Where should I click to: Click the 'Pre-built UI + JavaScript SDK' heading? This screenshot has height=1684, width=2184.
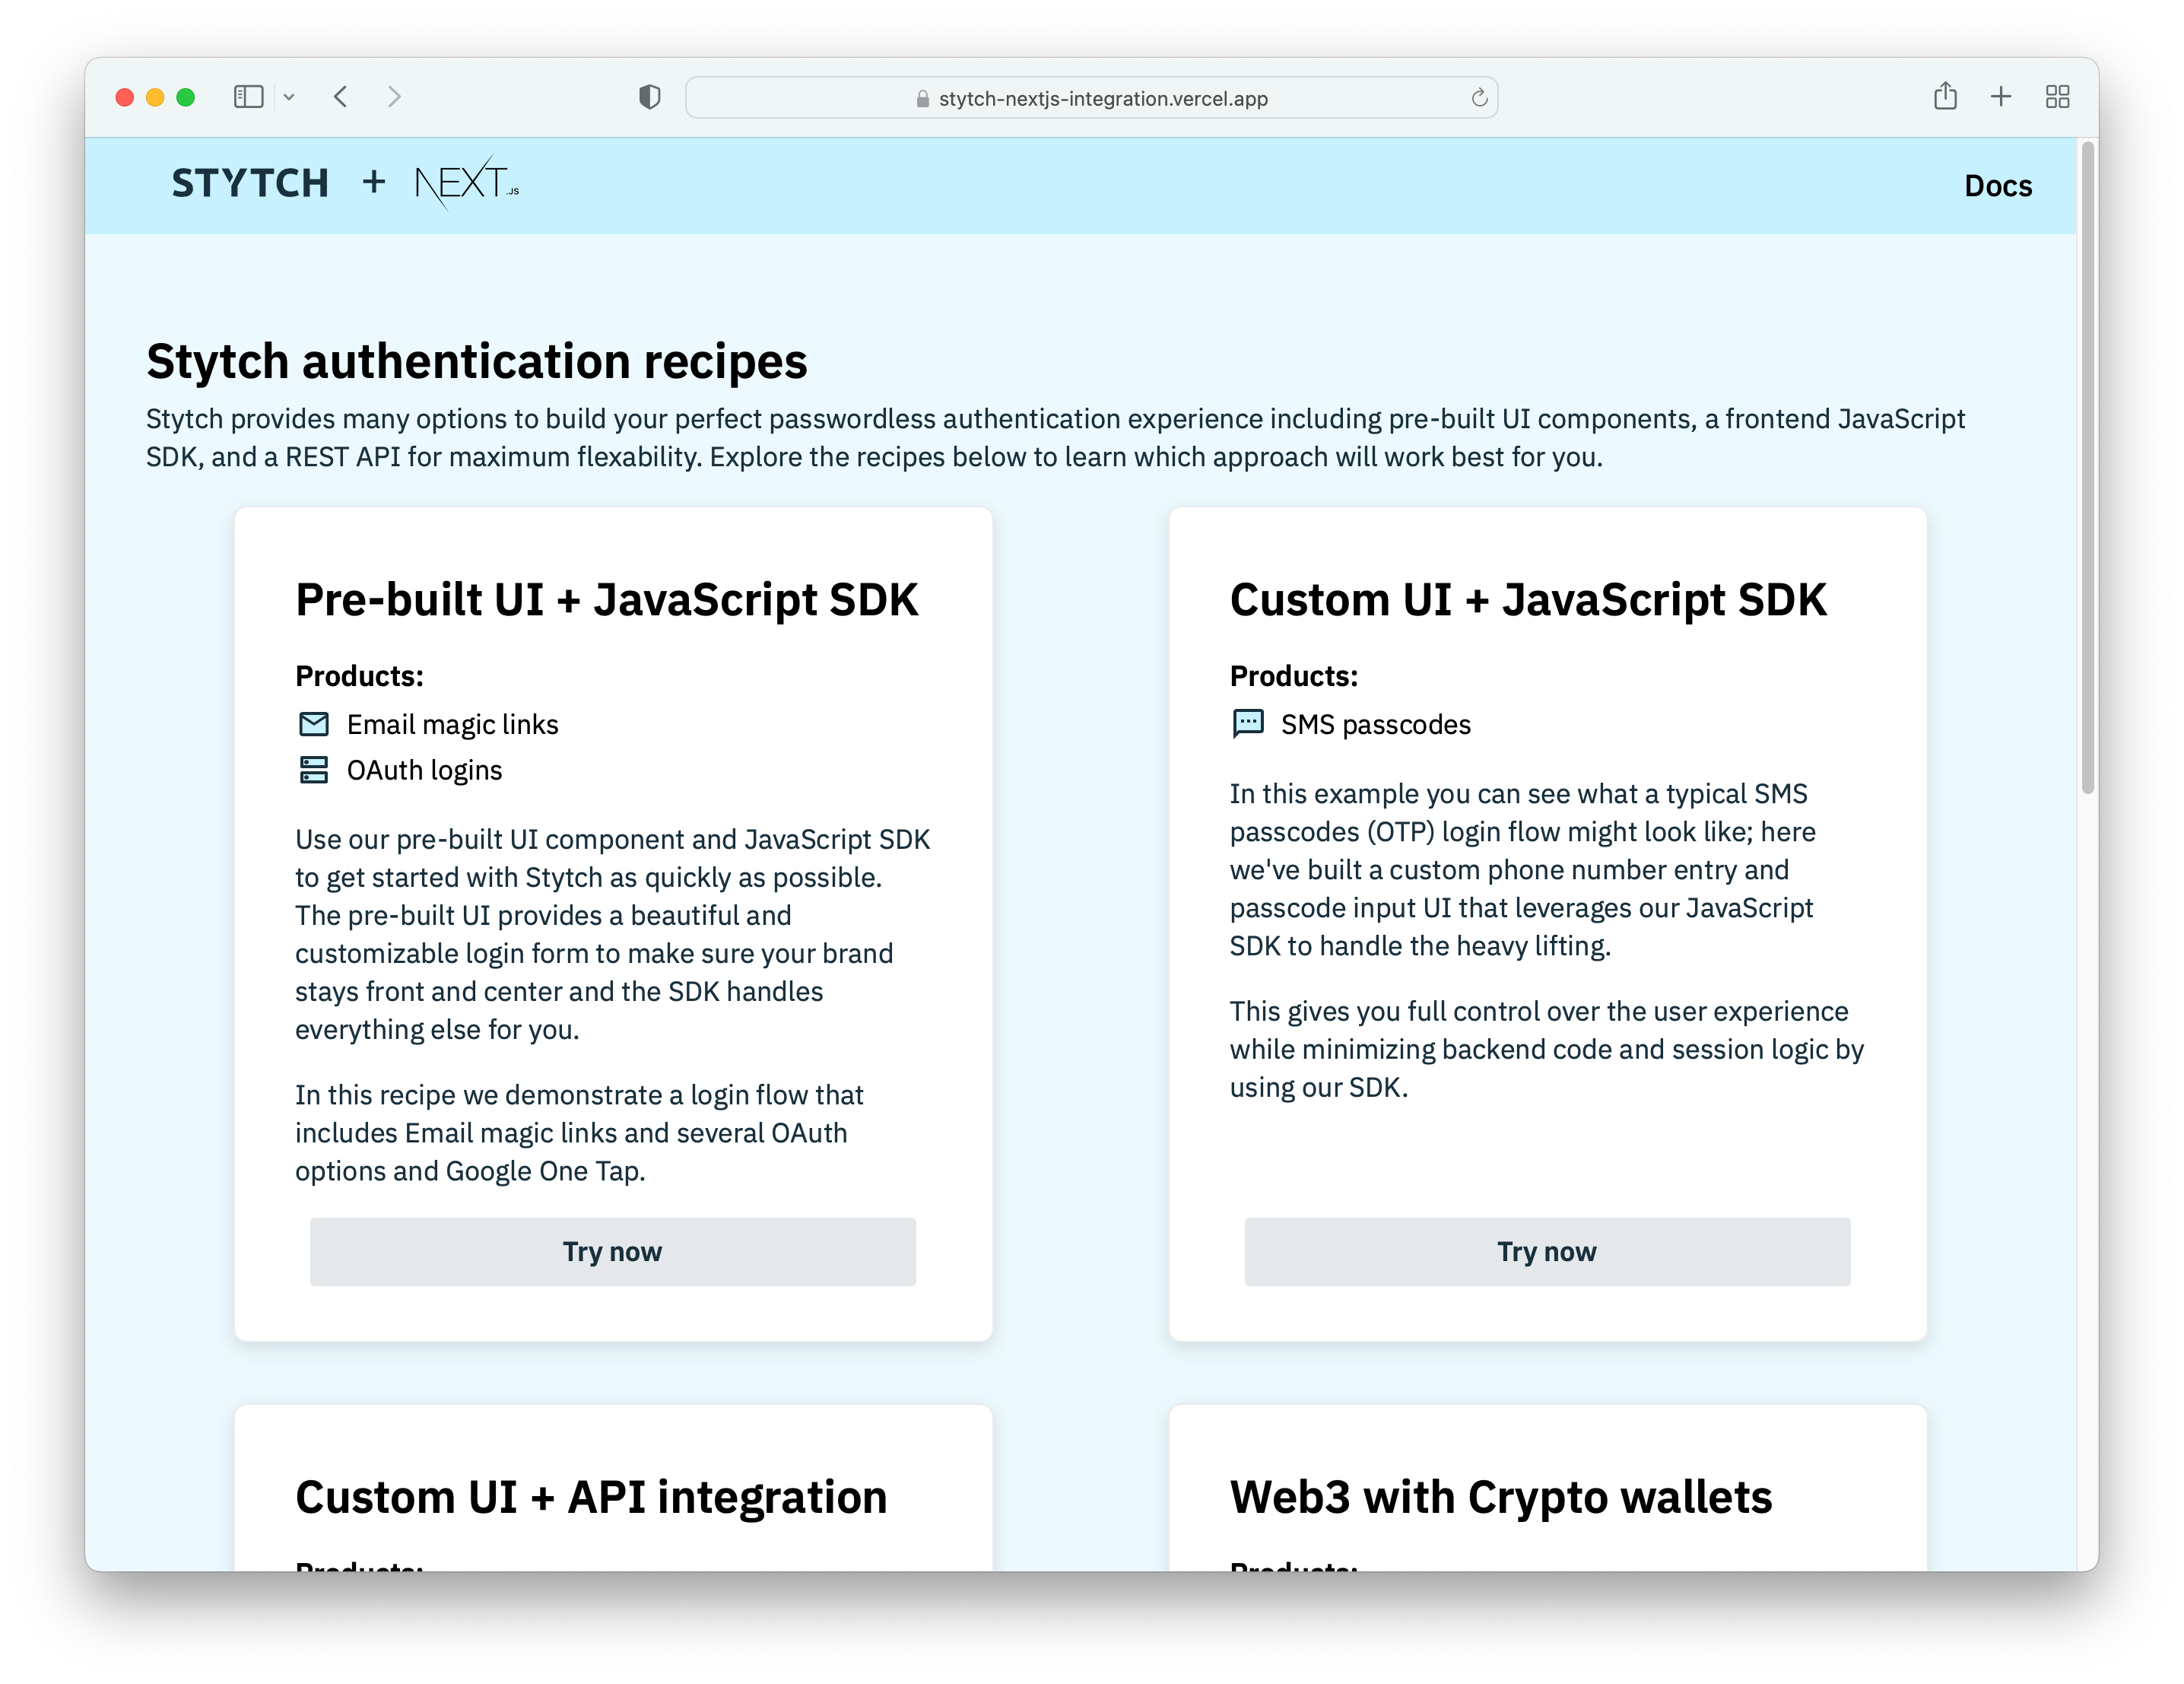coord(606,600)
